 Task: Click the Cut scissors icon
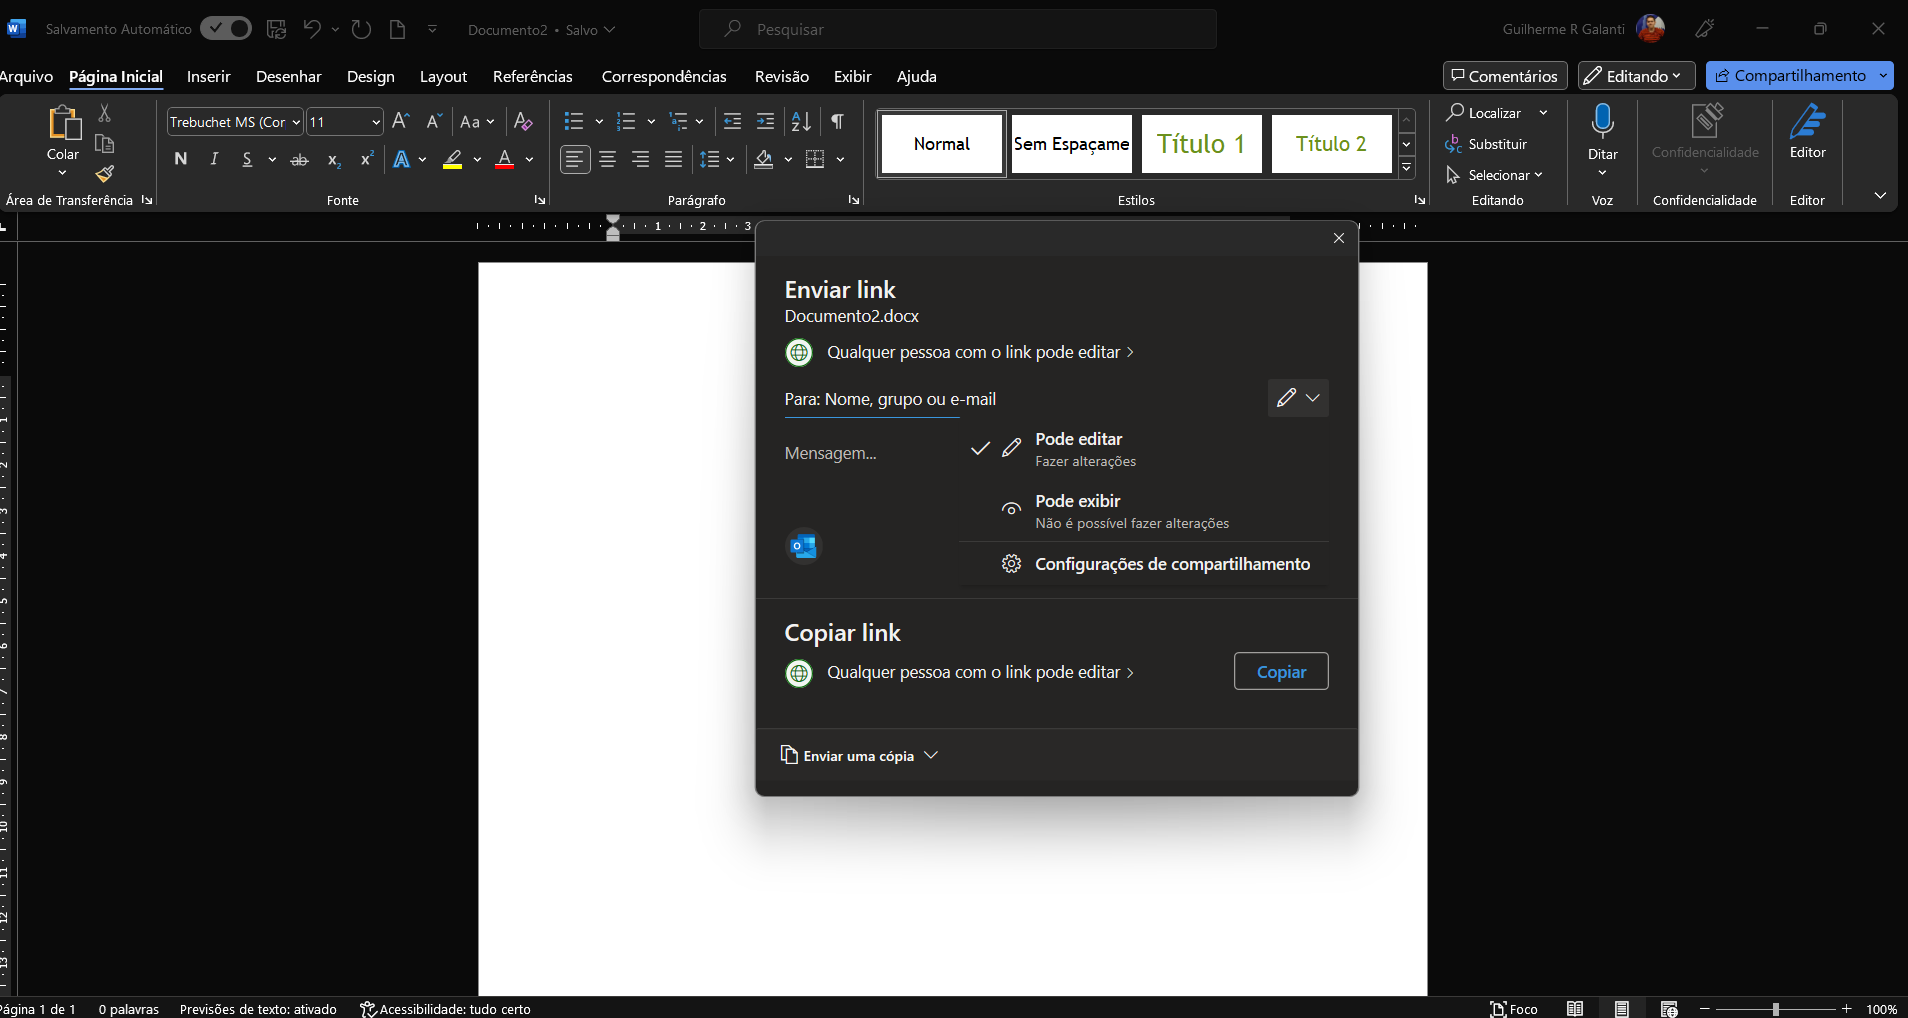(x=105, y=113)
